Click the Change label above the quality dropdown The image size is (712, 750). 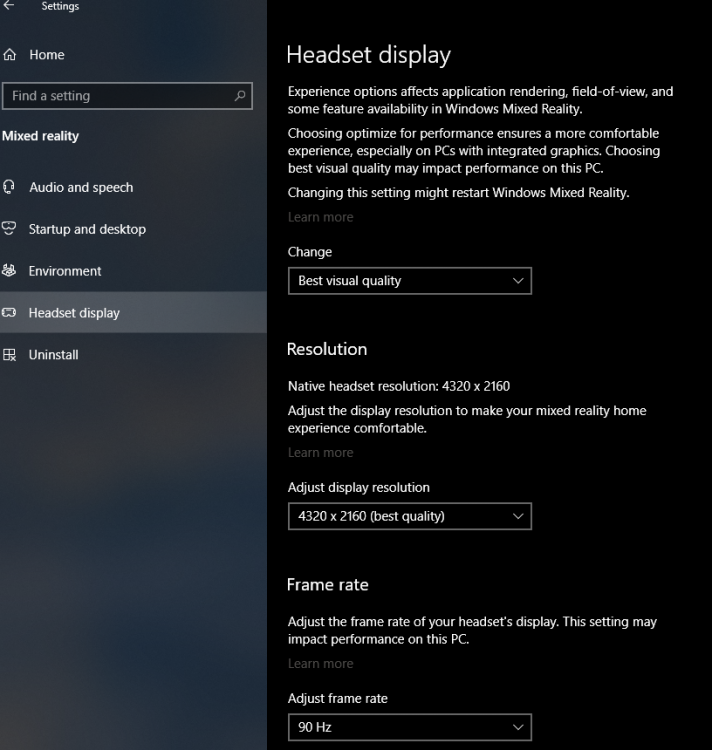pyautogui.click(x=310, y=252)
